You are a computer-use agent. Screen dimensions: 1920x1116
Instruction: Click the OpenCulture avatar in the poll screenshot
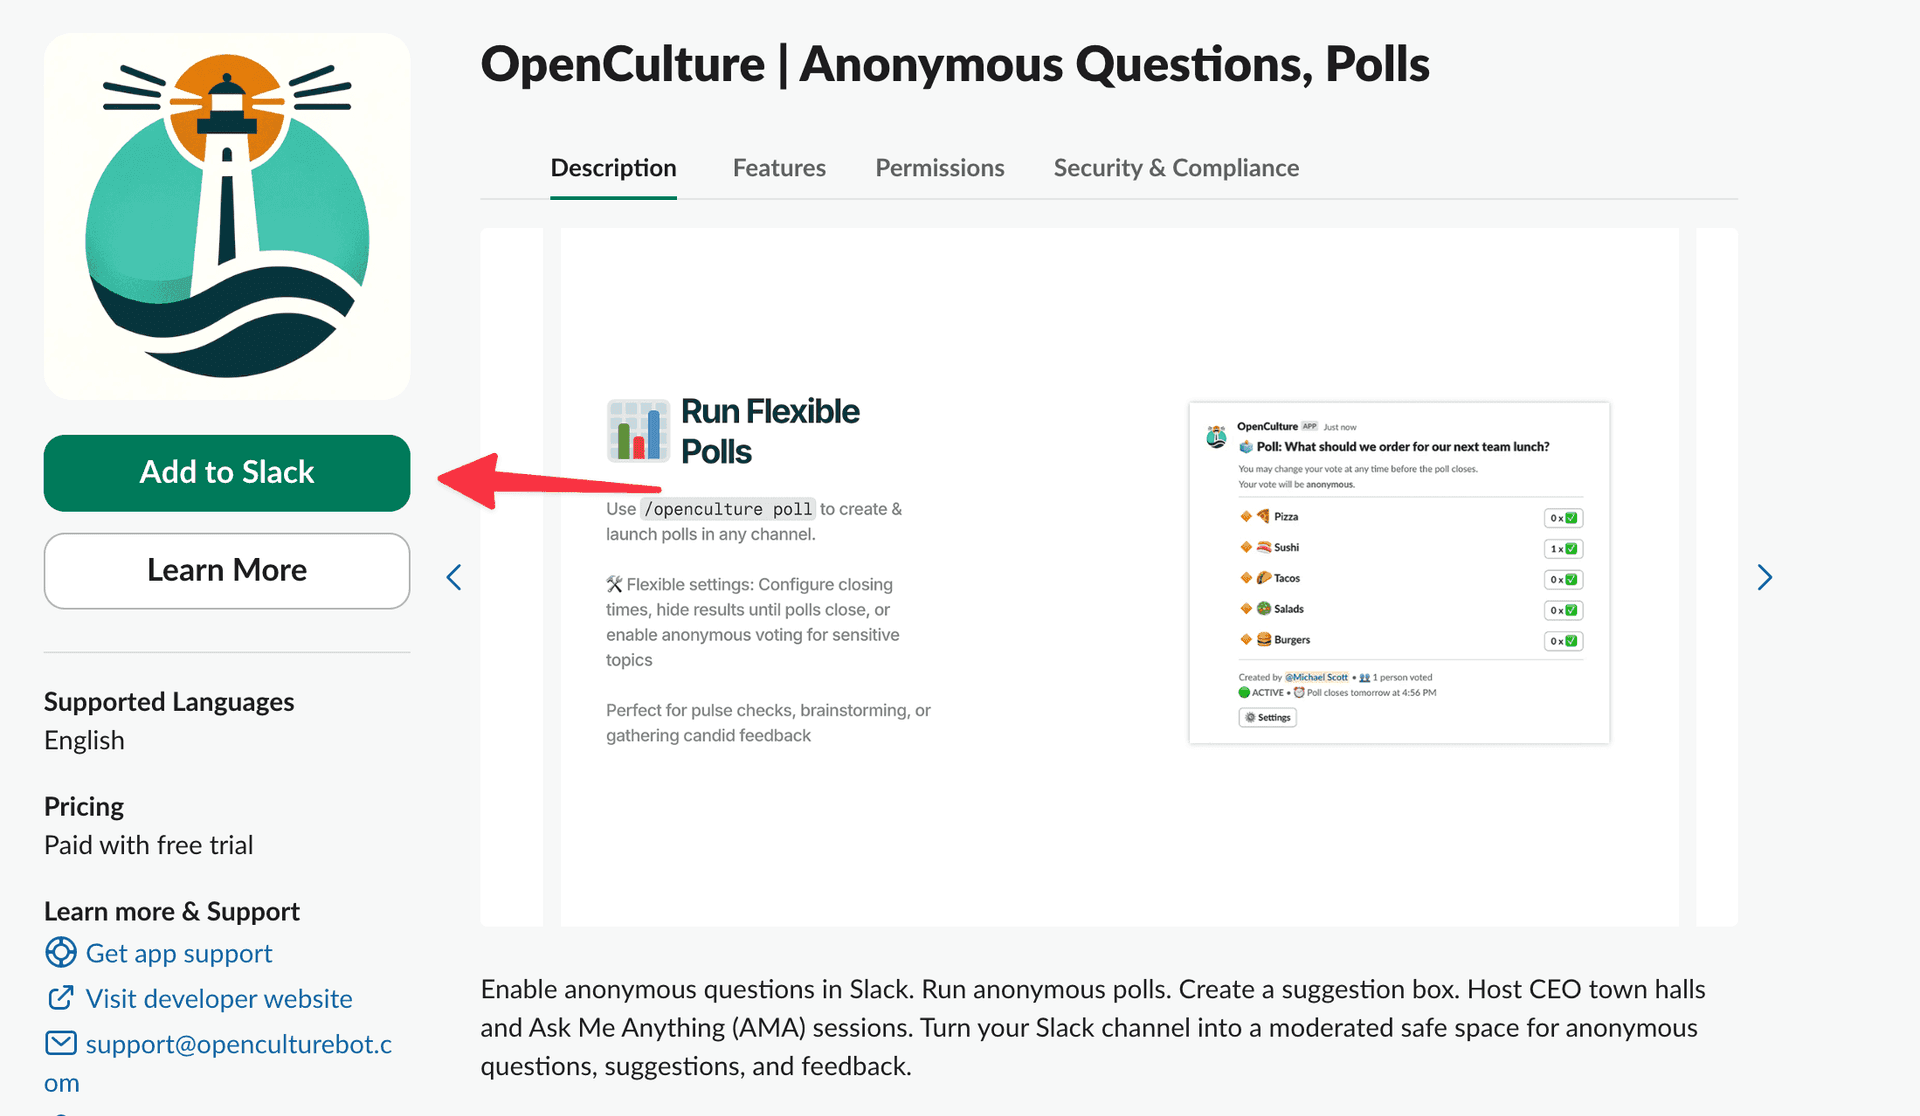pos(1216,437)
